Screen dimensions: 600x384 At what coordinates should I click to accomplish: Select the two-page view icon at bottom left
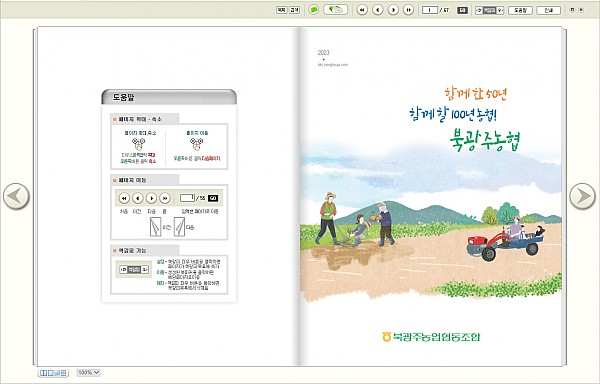(44, 373)
